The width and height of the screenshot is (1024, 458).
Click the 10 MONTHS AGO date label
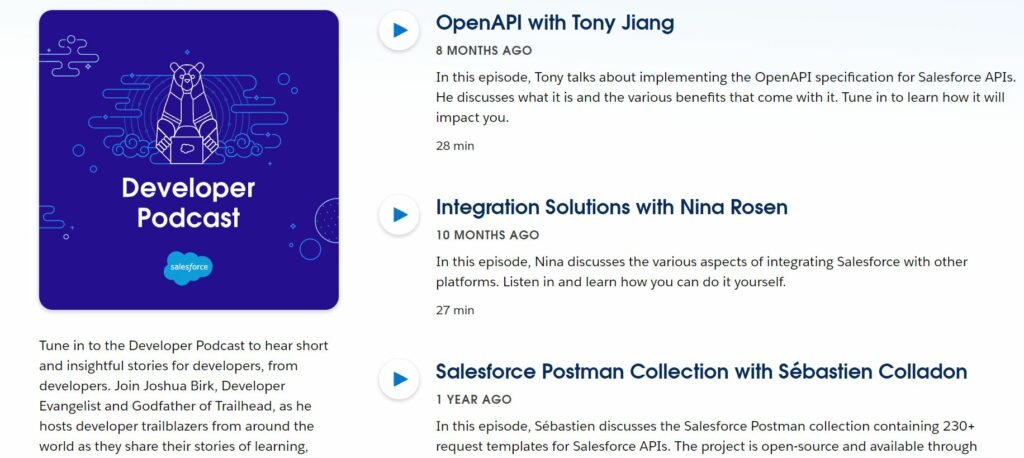[487, 235]
